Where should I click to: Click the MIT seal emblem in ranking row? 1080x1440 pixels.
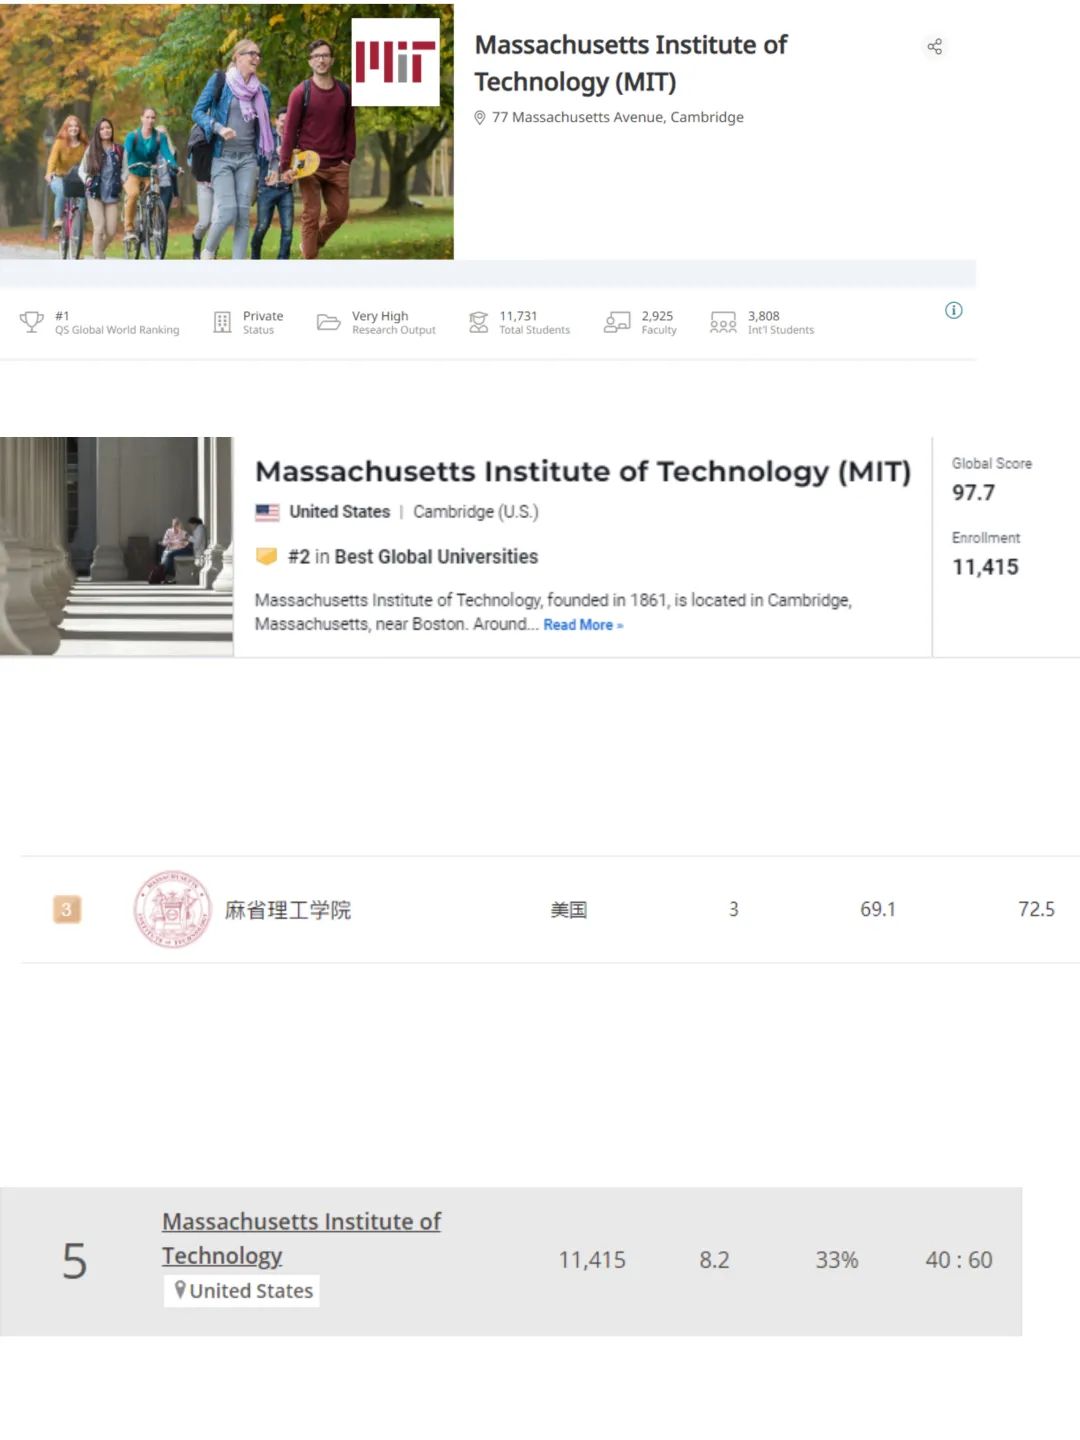click(173, 909)
